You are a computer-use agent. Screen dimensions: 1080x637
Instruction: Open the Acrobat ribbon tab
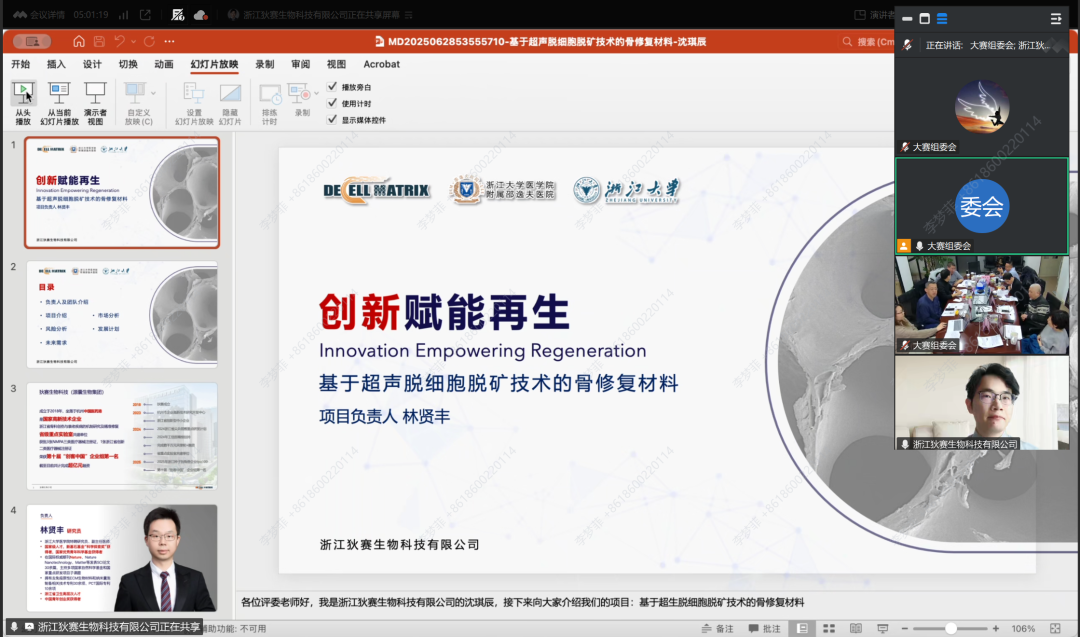382,64
